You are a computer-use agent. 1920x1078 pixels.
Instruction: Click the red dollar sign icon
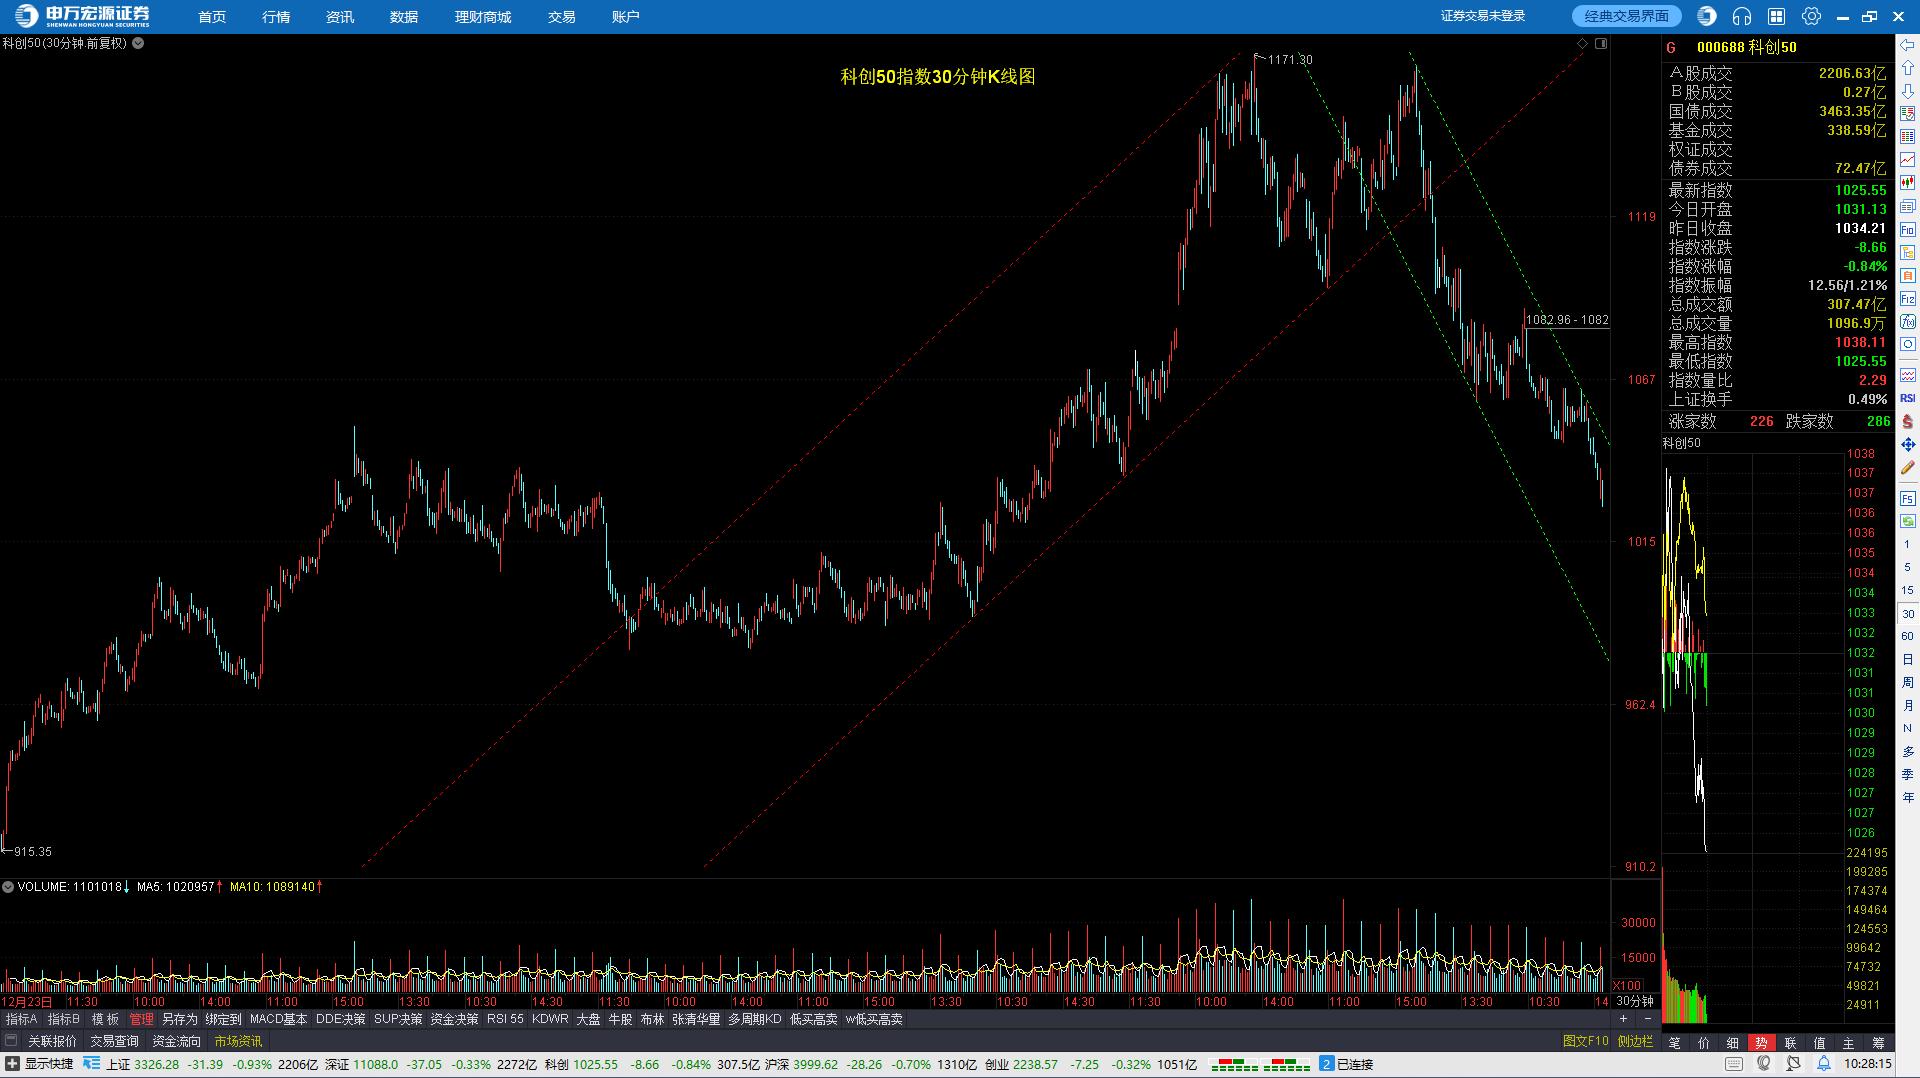(1908, 421)
